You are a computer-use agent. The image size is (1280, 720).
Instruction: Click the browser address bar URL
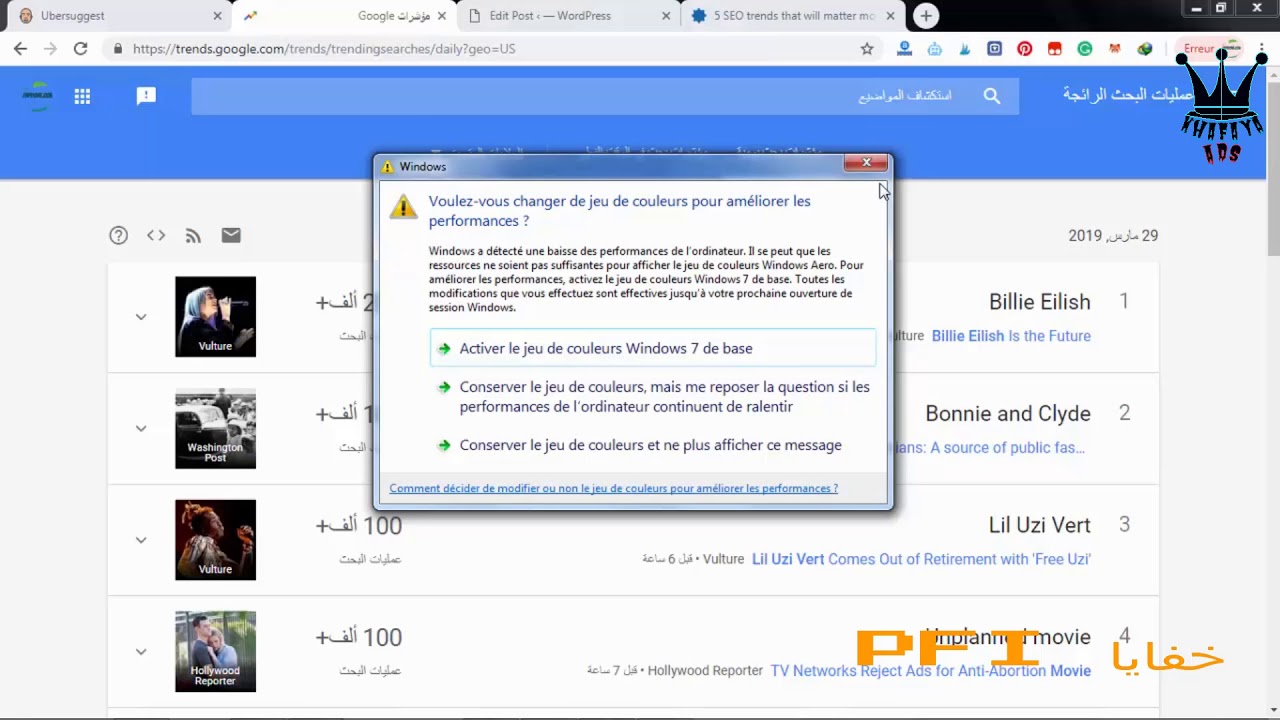tap(324, 48)
